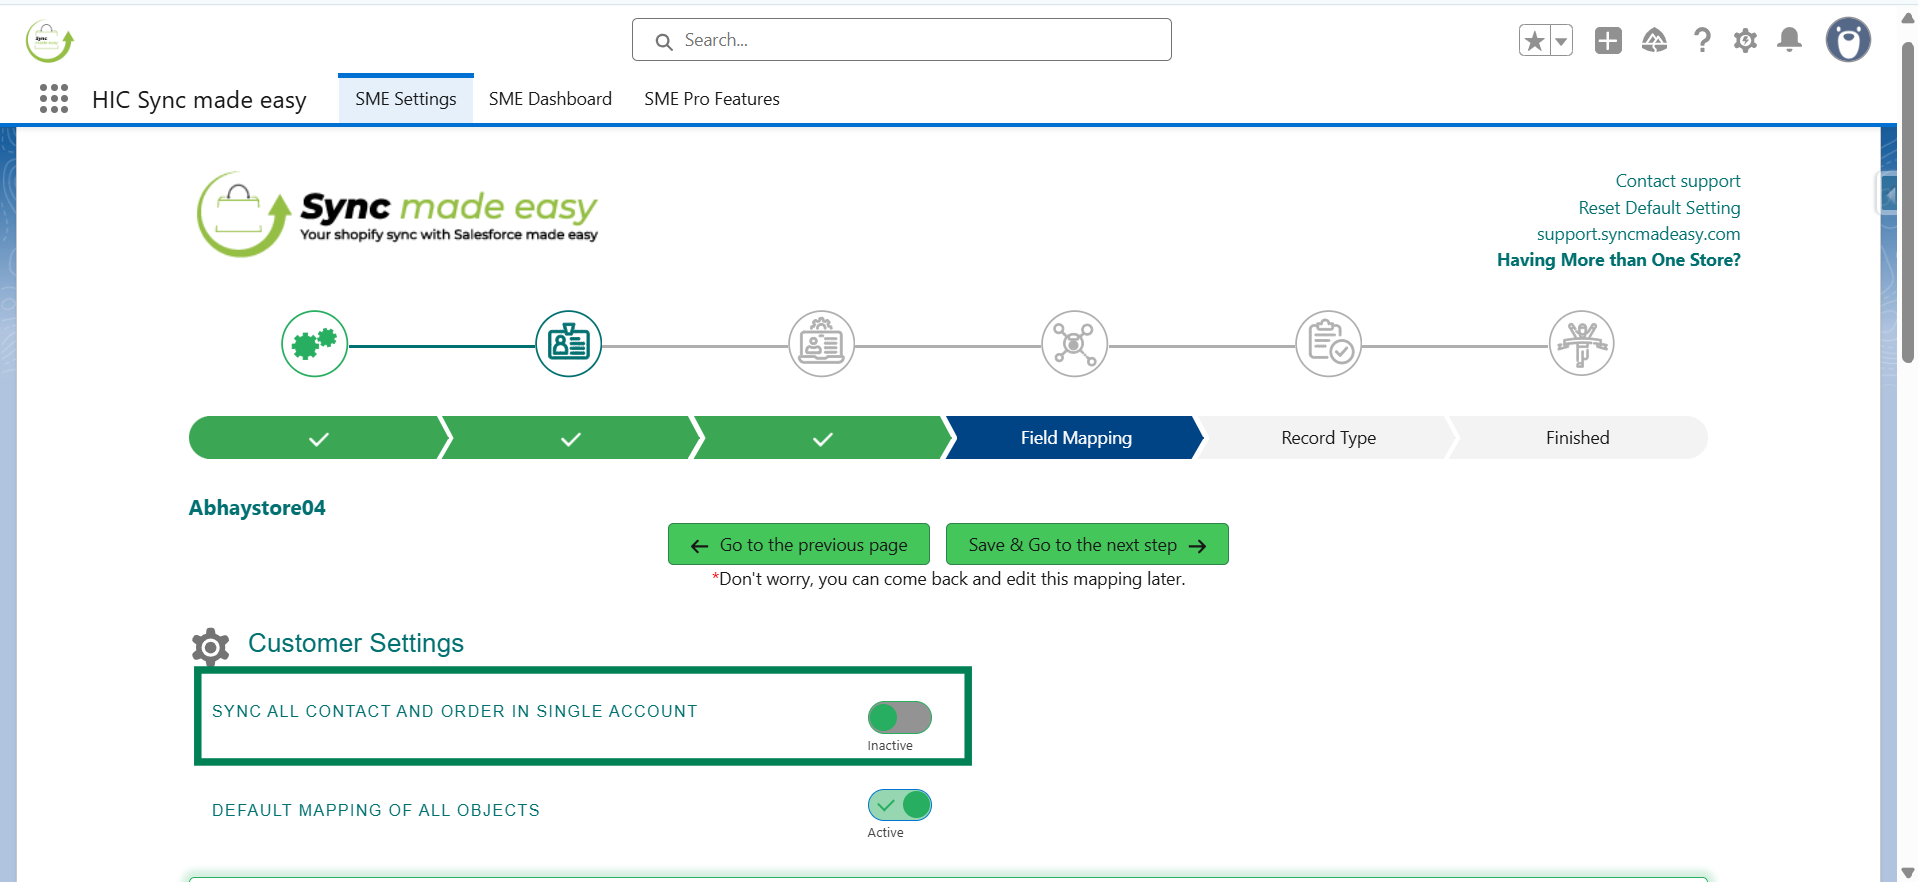The width and height of the screenshot is (1918, 882).
Task: Click the sixth step finish icon
Action: 1582,344
